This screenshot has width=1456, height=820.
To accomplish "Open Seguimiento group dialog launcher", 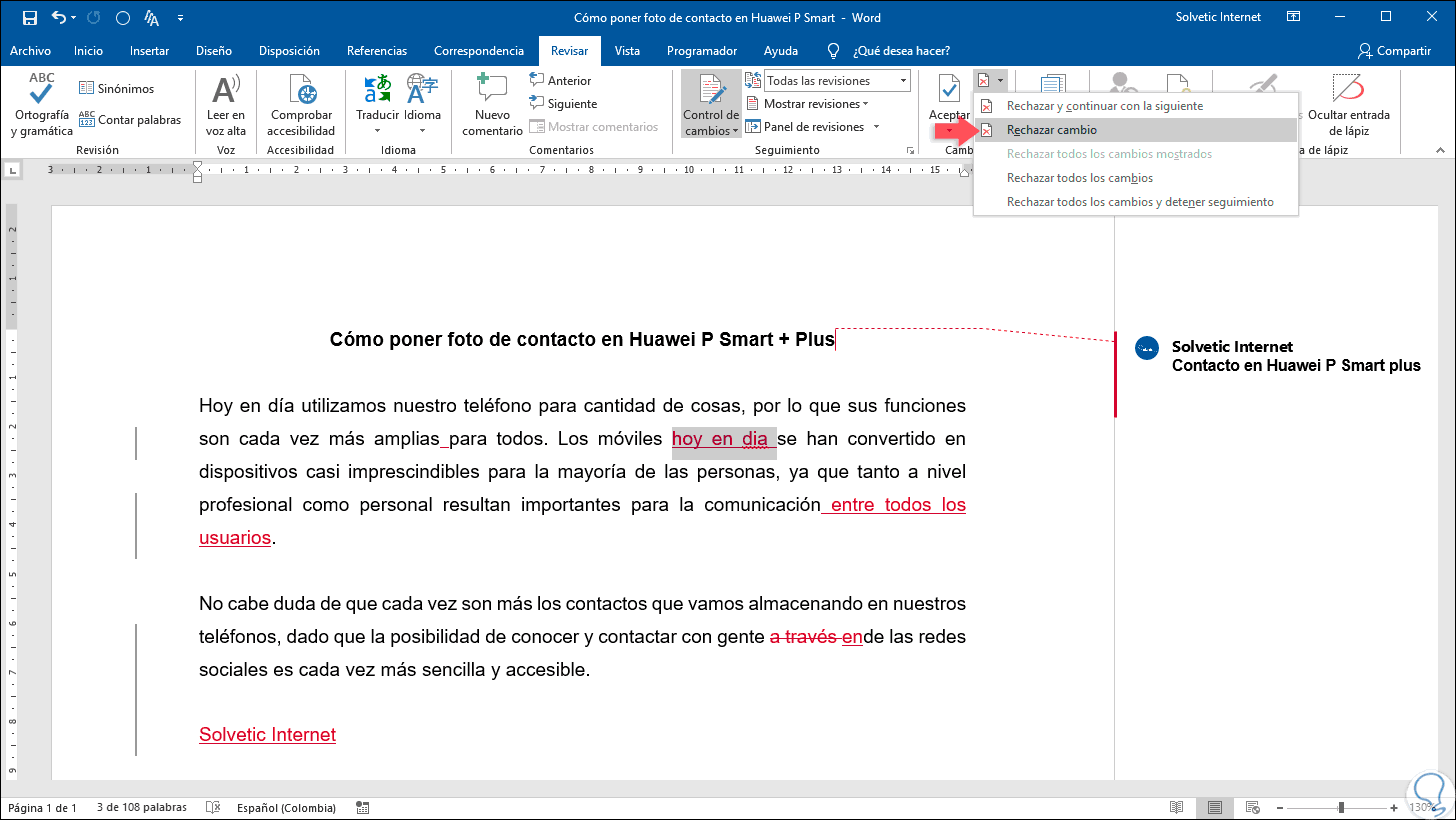I will pyautogui.click(x=910, y=150).
